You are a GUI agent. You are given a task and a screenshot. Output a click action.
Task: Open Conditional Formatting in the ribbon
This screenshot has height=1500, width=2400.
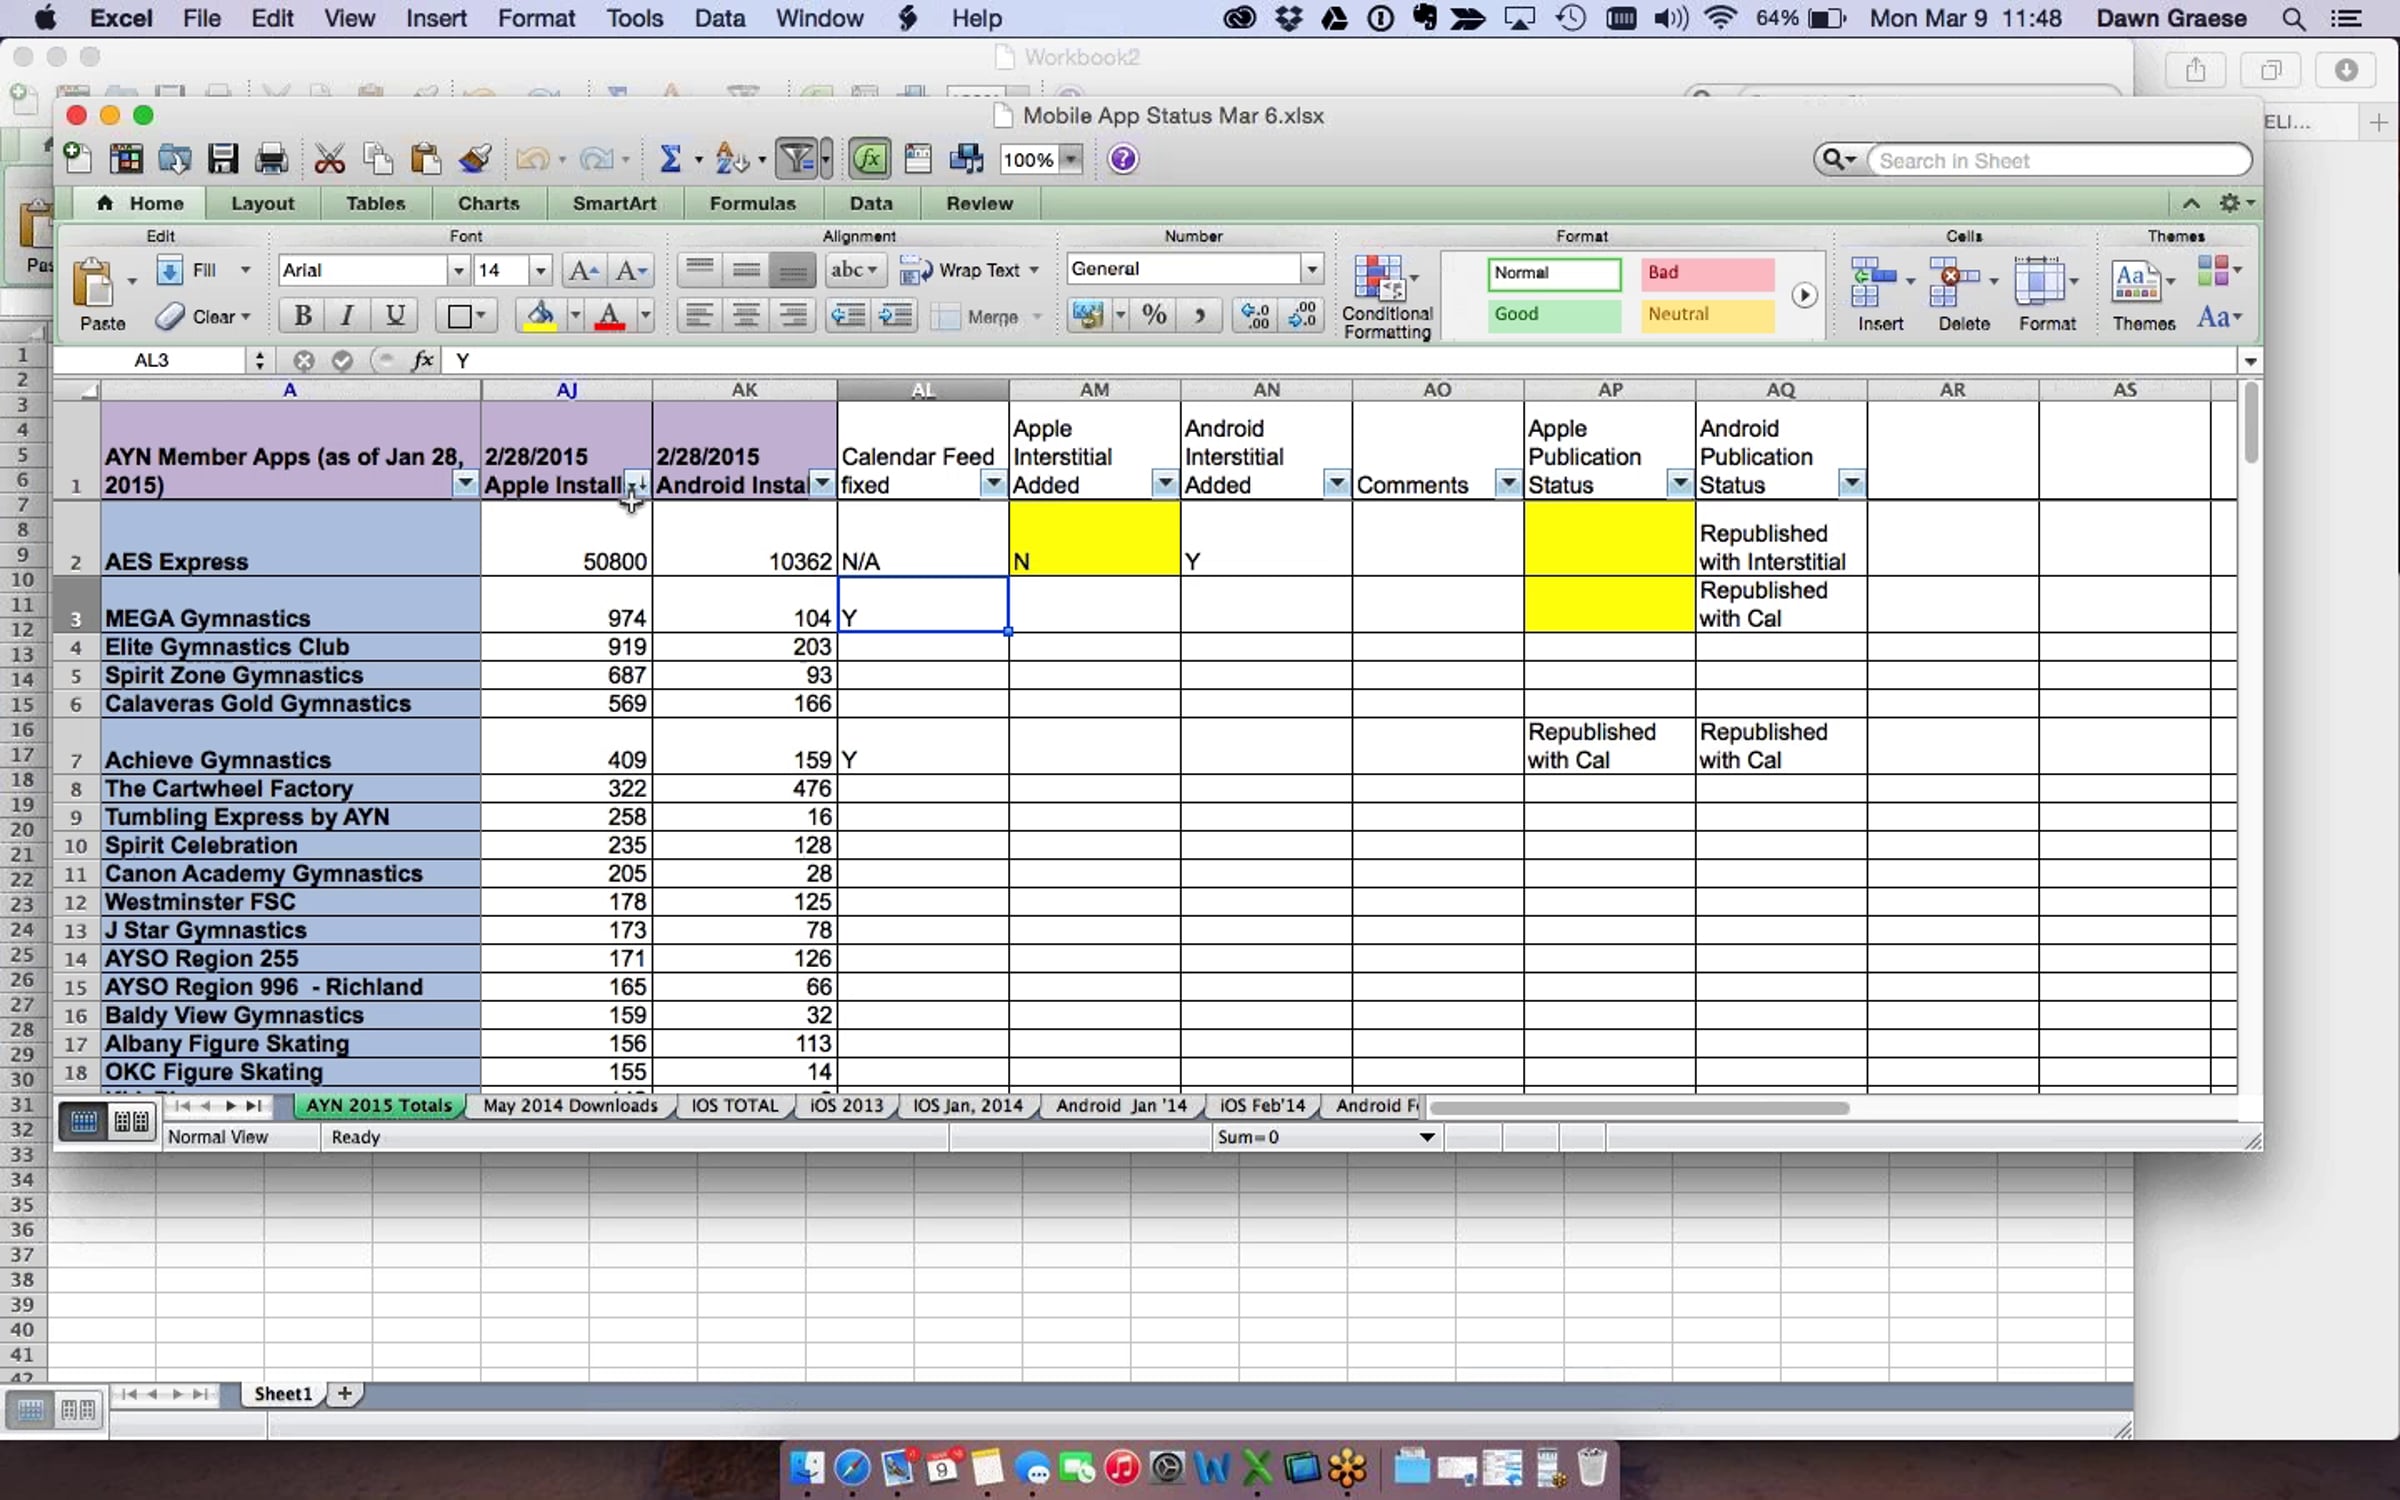click(1386, 297)
